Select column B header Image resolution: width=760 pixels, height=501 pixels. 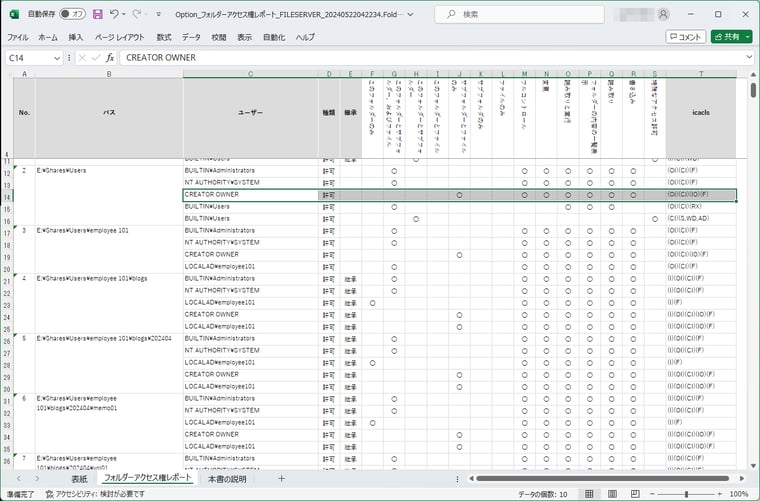coord(109,74)
